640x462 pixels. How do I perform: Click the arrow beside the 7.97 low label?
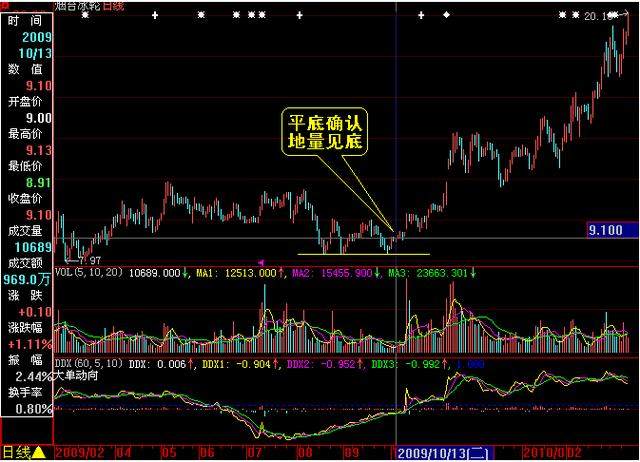[72, 260]
